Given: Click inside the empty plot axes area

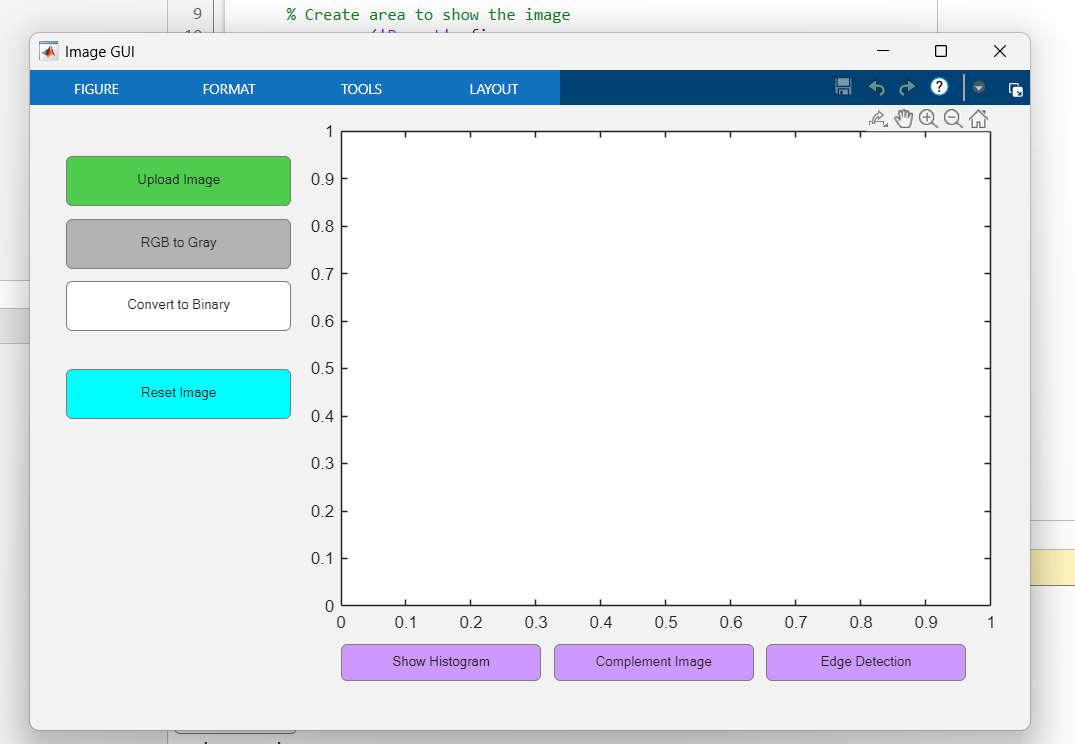Looking at the screenshot, I should point(665,370).
